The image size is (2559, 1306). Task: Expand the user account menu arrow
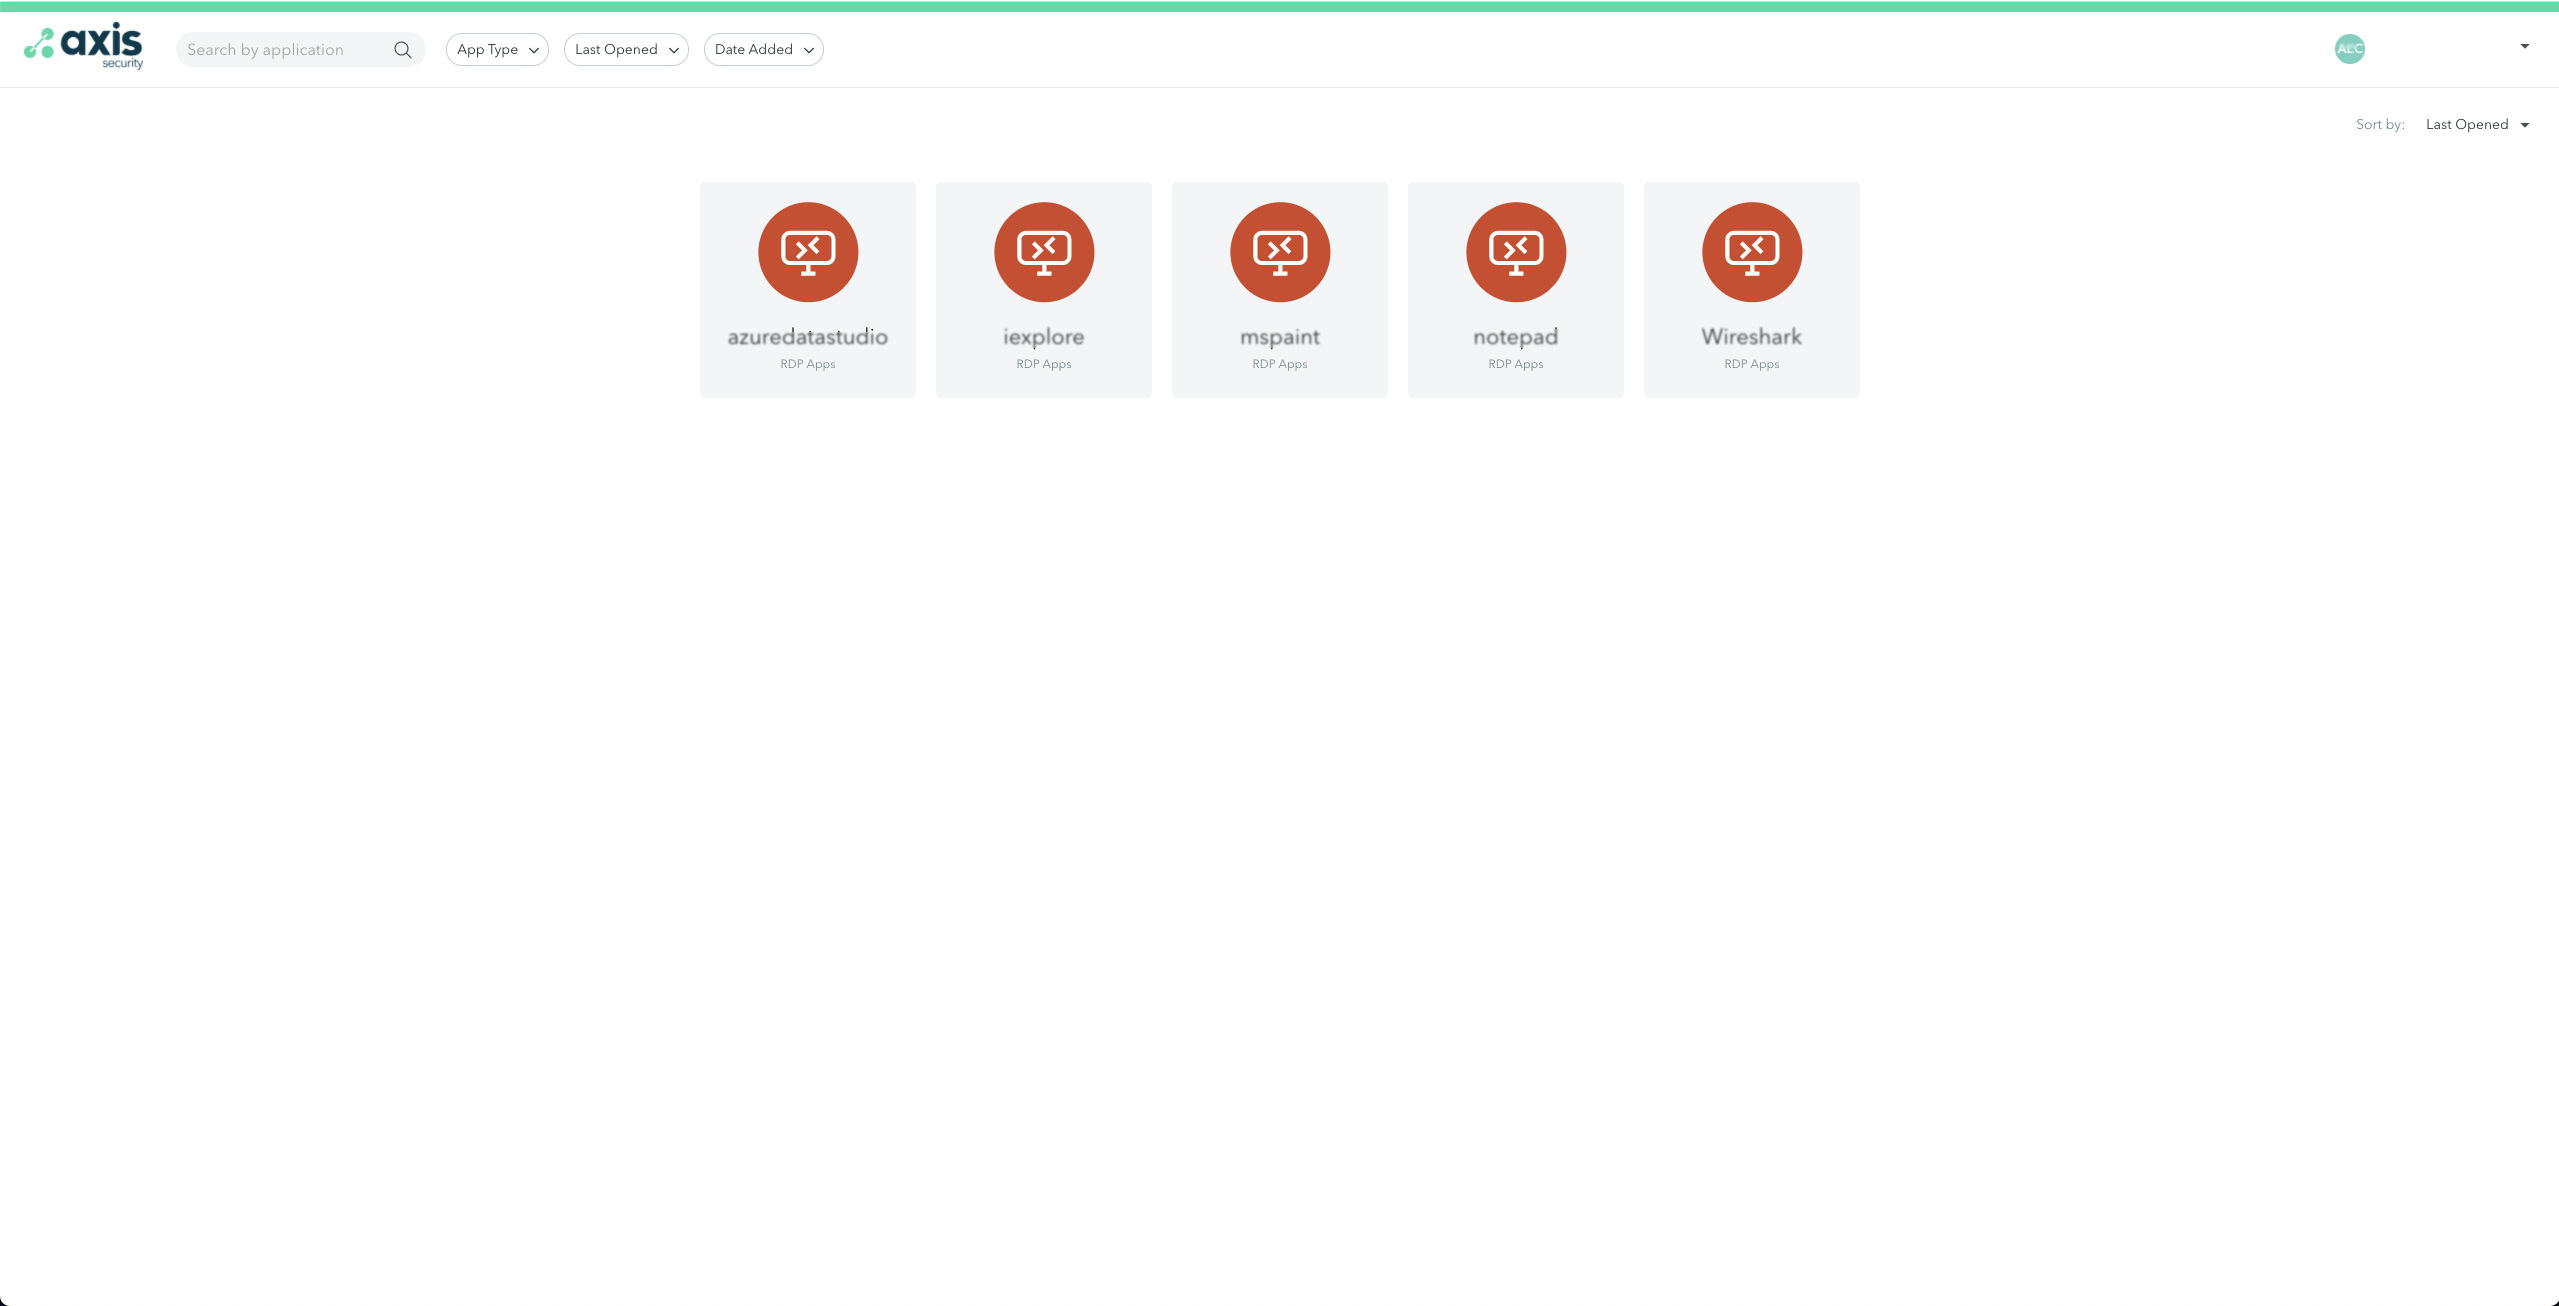click(x=2524, y=46)
